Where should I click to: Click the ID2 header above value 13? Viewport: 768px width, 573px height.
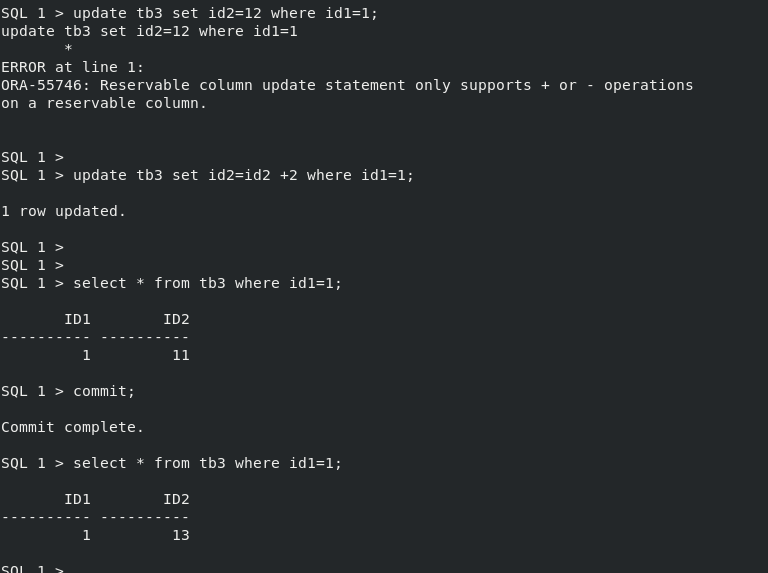point(176,499)
